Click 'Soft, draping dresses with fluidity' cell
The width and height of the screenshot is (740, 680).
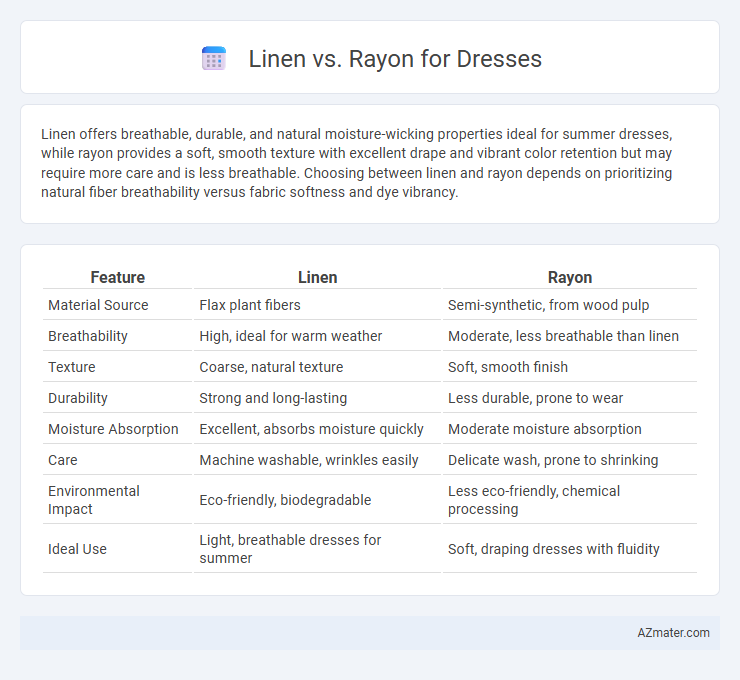pyautogui.click(x=554, y=549)
